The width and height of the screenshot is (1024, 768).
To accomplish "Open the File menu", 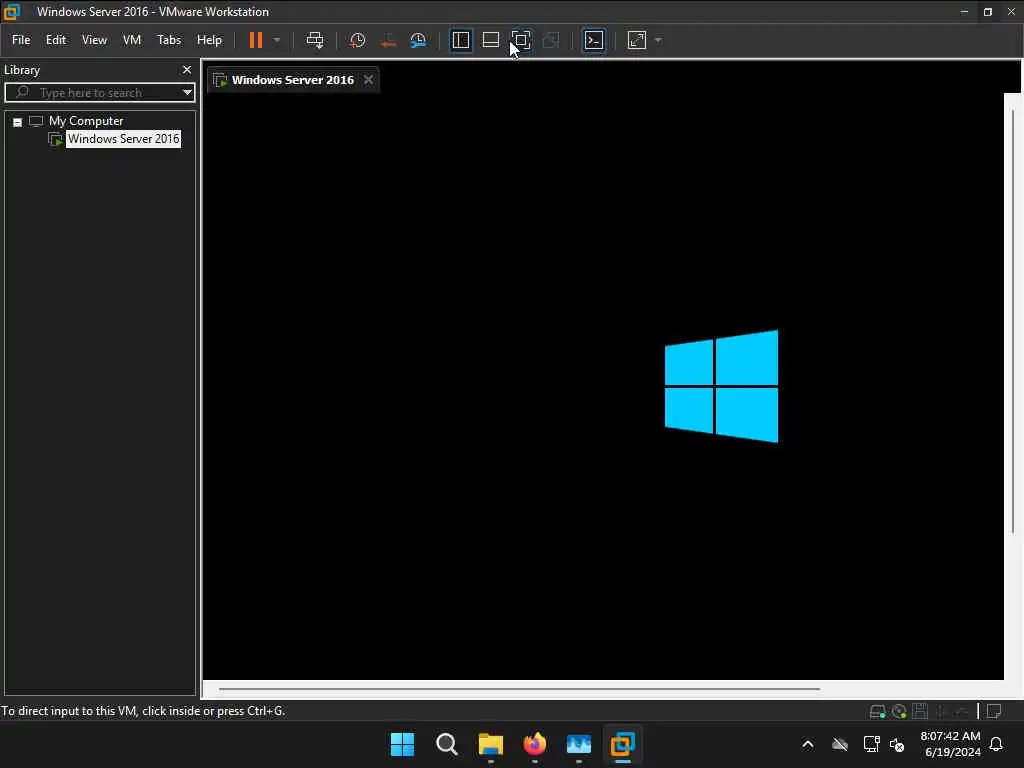I will (x=21, y=40).
